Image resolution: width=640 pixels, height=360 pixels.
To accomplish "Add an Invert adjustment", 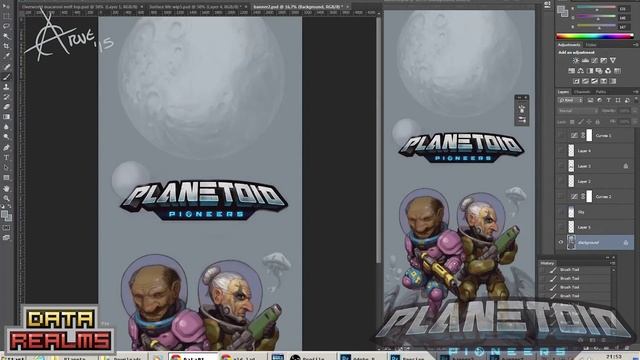I will click(x=576, y=81).
